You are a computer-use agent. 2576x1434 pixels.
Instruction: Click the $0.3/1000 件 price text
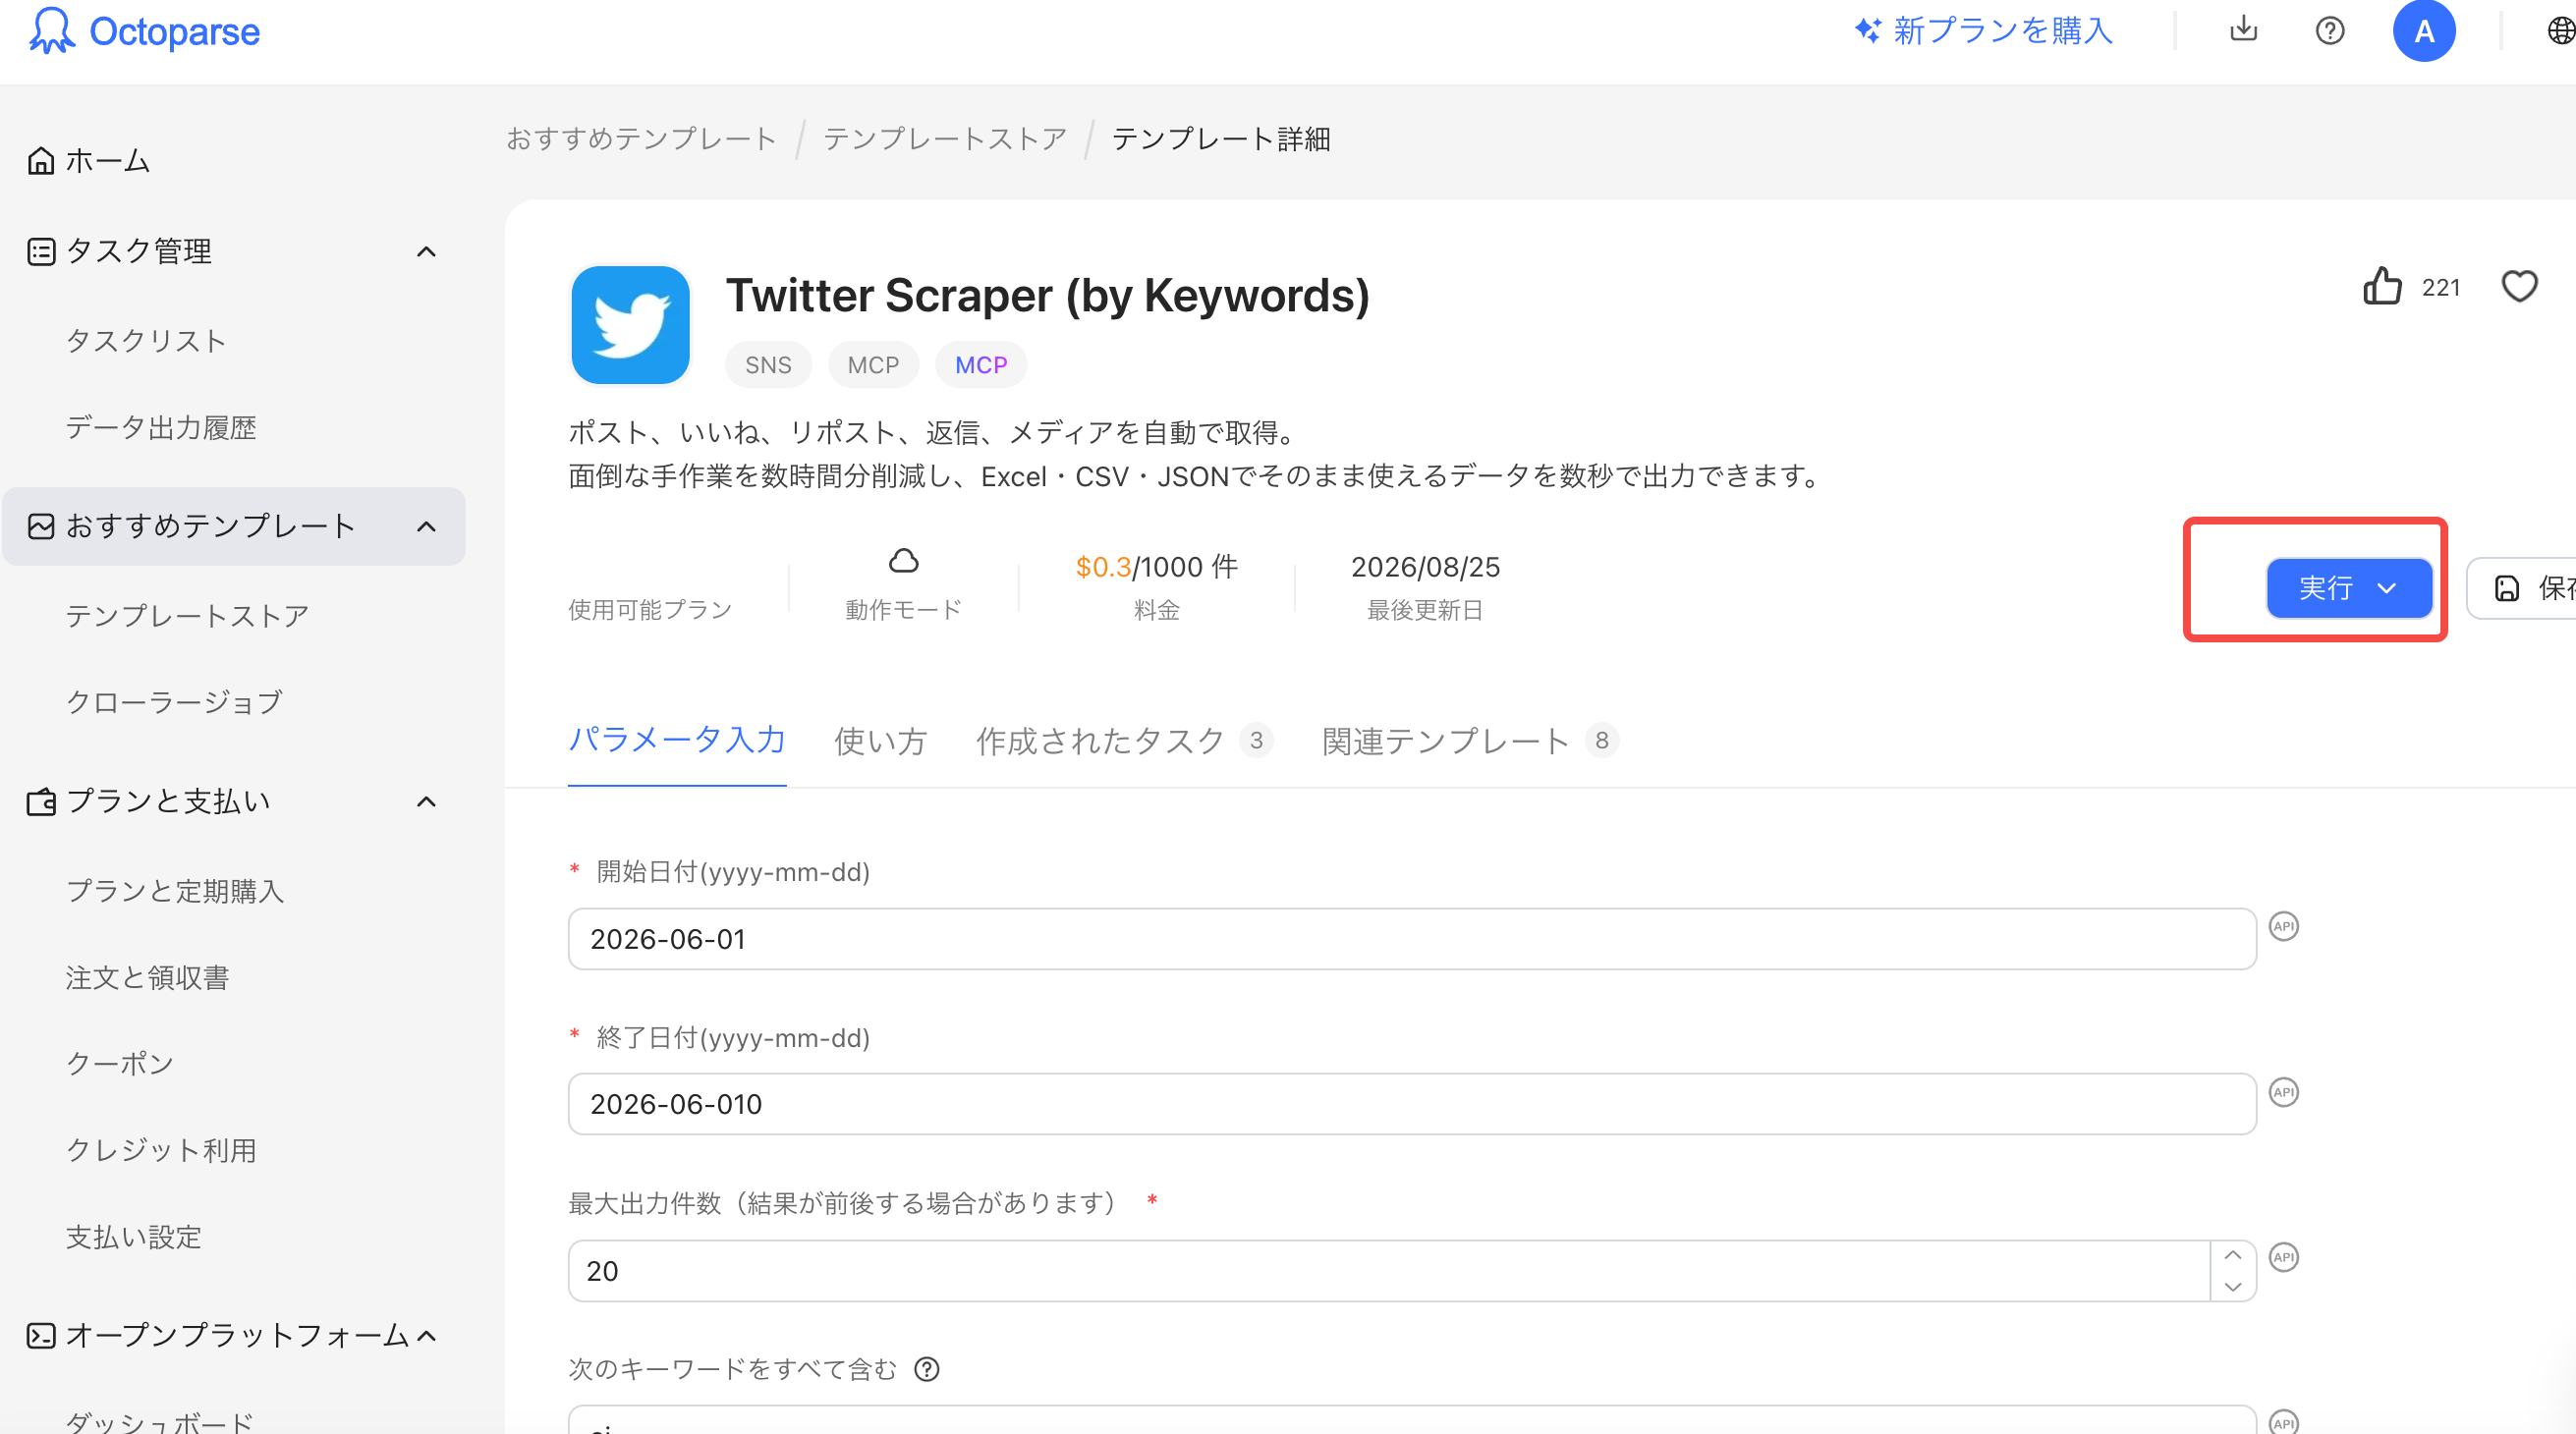tap(1157, 567)
